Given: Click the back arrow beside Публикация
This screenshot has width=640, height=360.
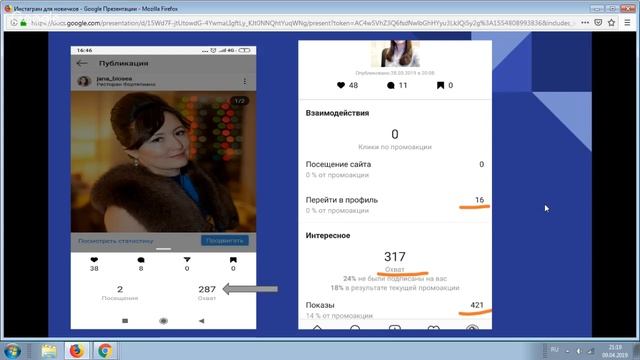Looking at the screenshot, I should 82,63.
